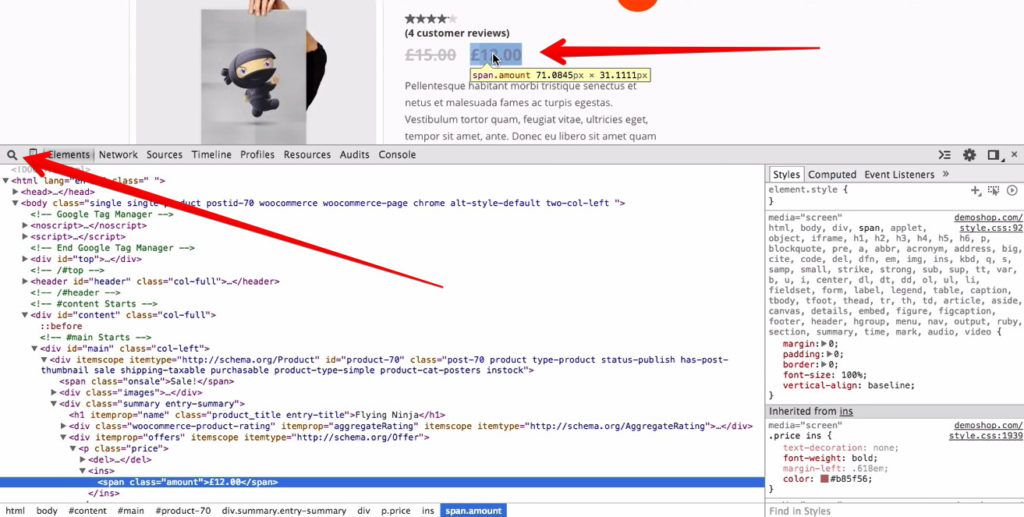Focus the Find in Styles field
1024x517 pixels.
[x=895, y=511]
